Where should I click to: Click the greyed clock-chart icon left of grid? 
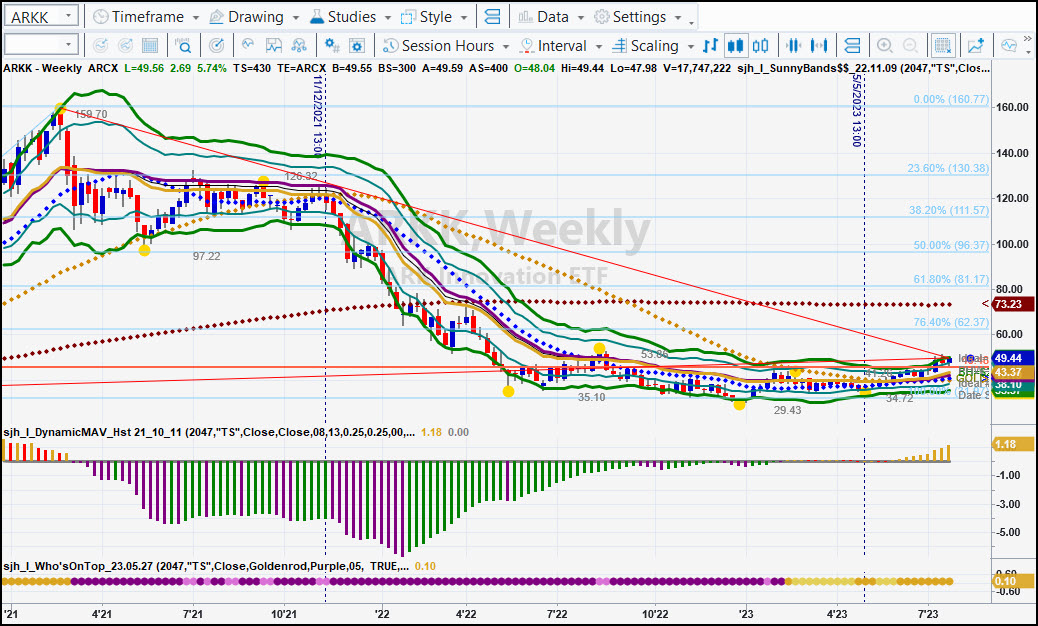tap(125, 46)
